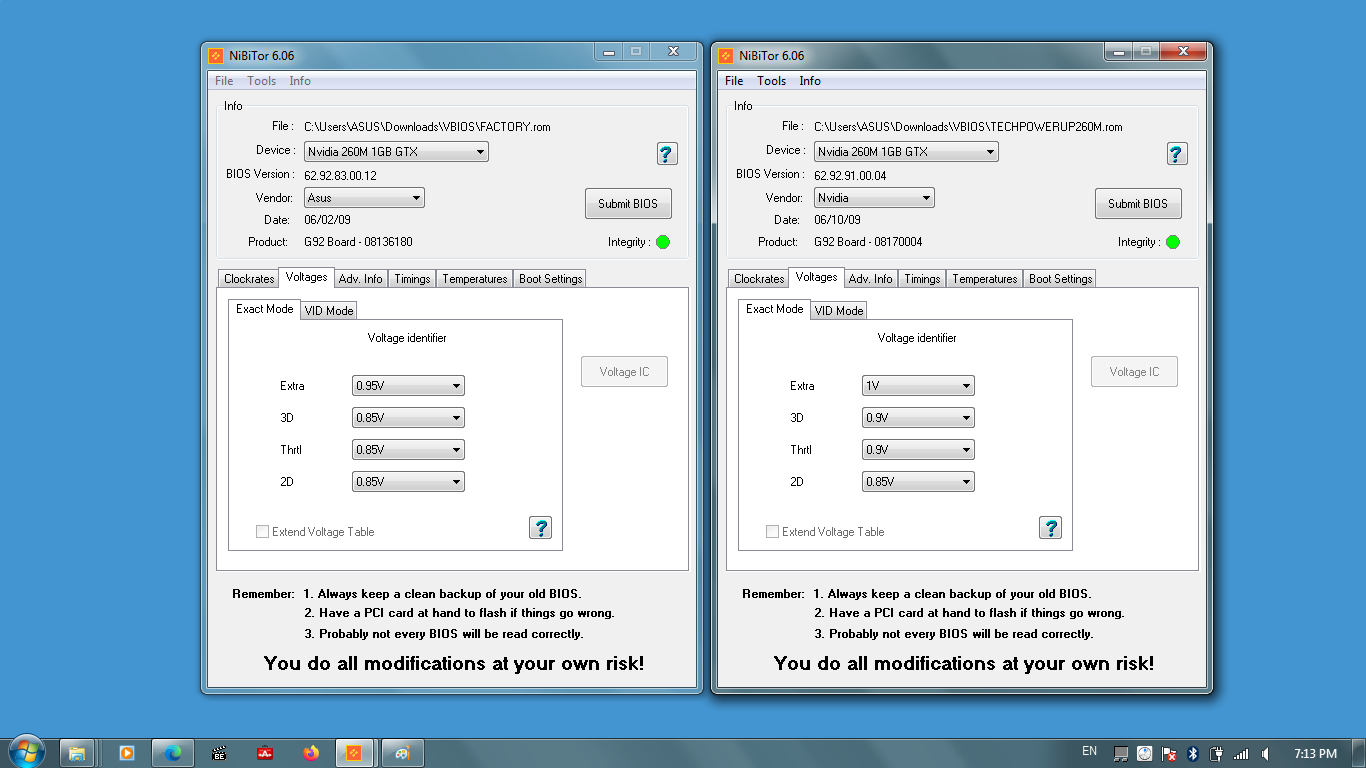The width and height of the screenshot is (1366, 768).
Task: Click the volume speaker tray icon
Action: pos(1266,753)
